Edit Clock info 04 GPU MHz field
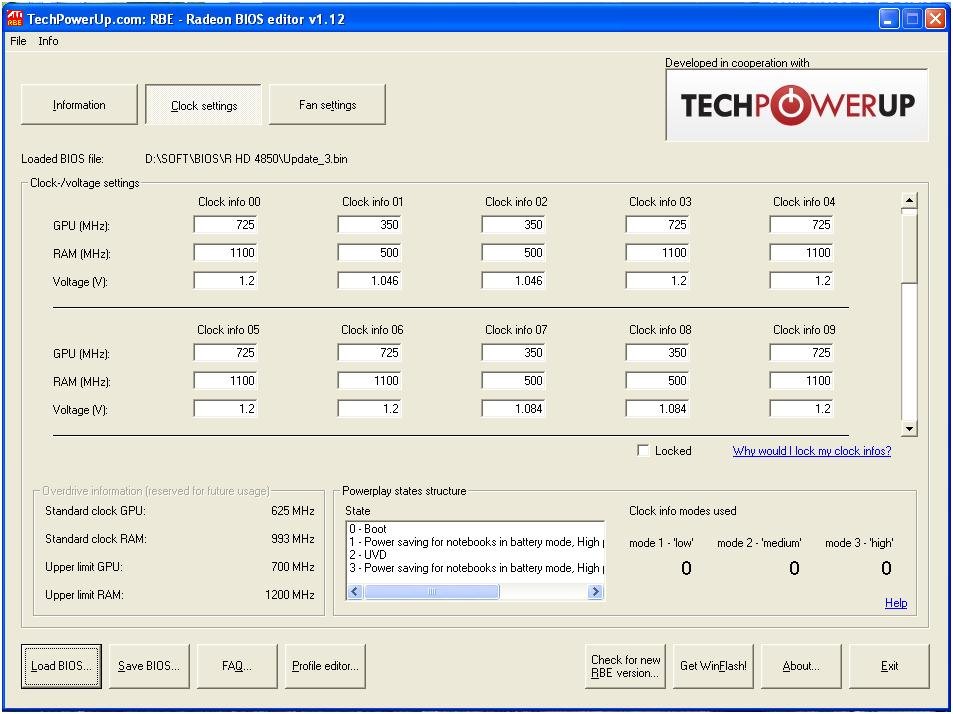 [x=802, y=225]
